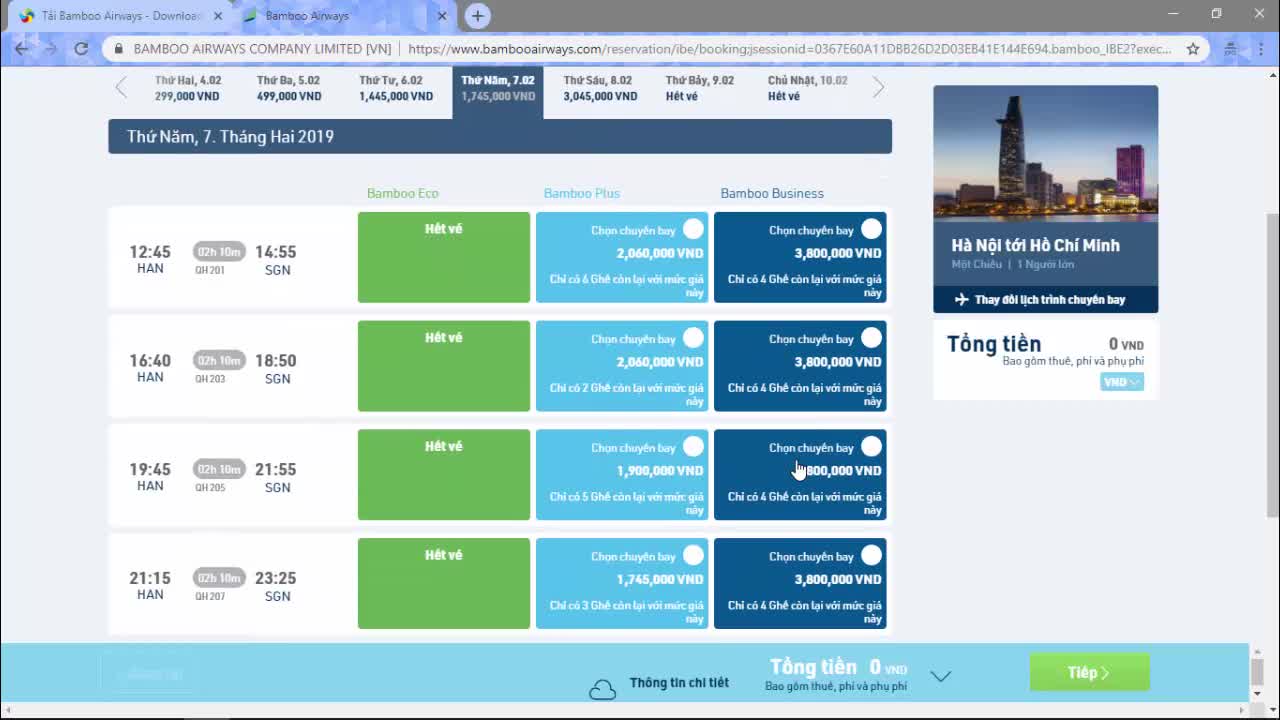This screenshot has height=720, width=1280.
Task: Click airplane icon in Thay đổi lịch trình
Action: click(961, 300)
